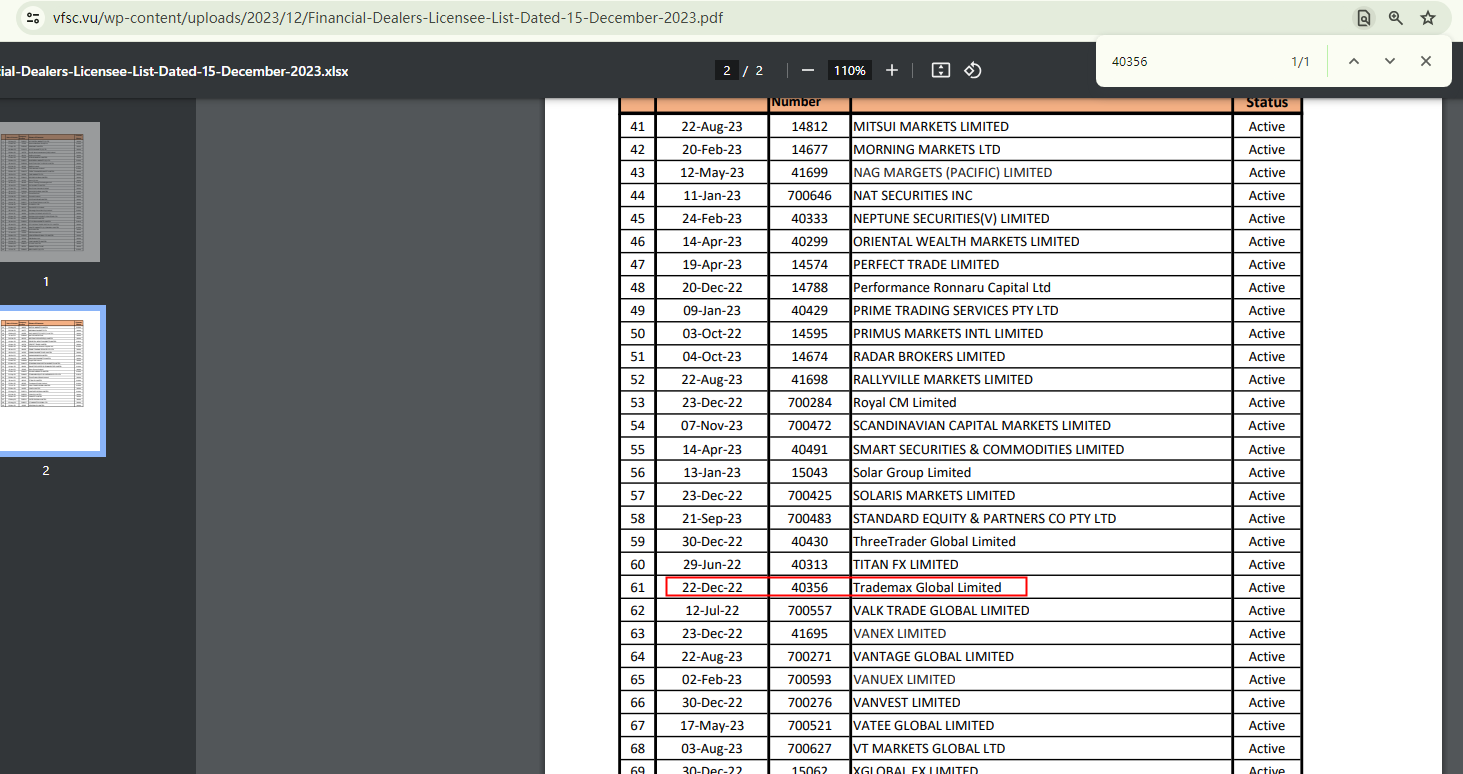Select page 2 thumbnail
The image size is (1463, 774).
46,380
